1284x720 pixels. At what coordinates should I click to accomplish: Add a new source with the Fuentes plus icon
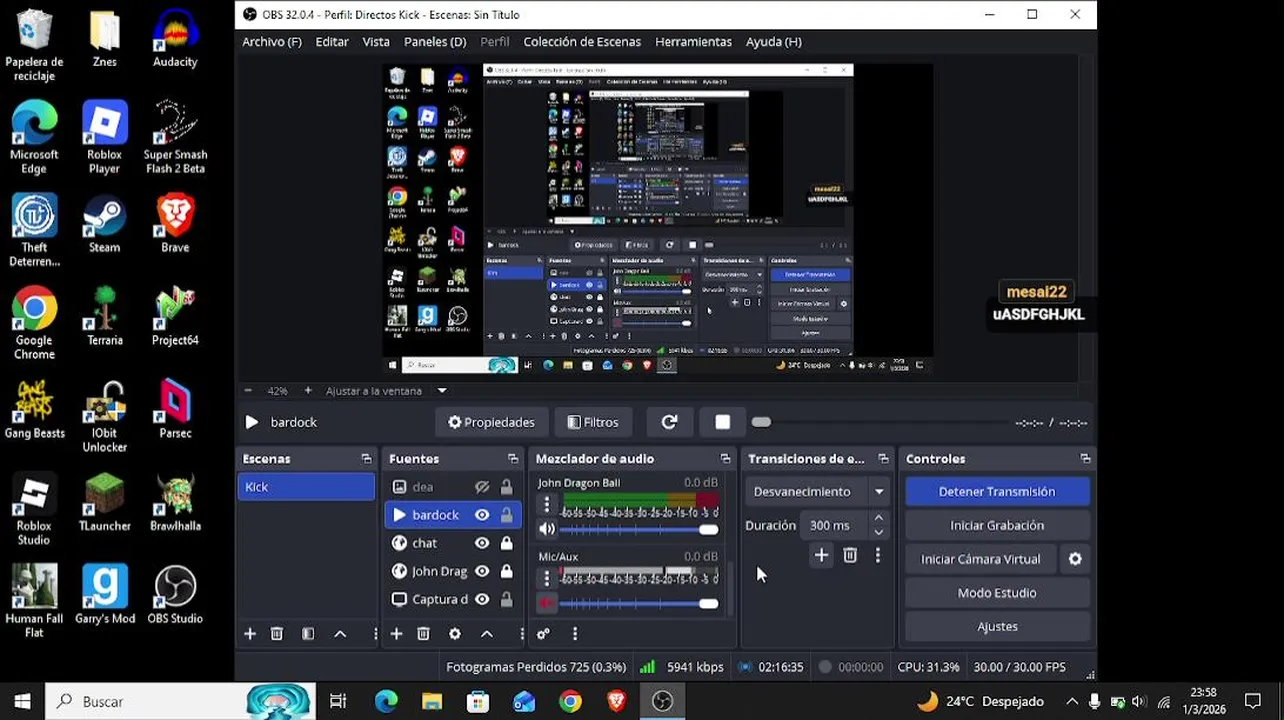[x=396, y=634]
